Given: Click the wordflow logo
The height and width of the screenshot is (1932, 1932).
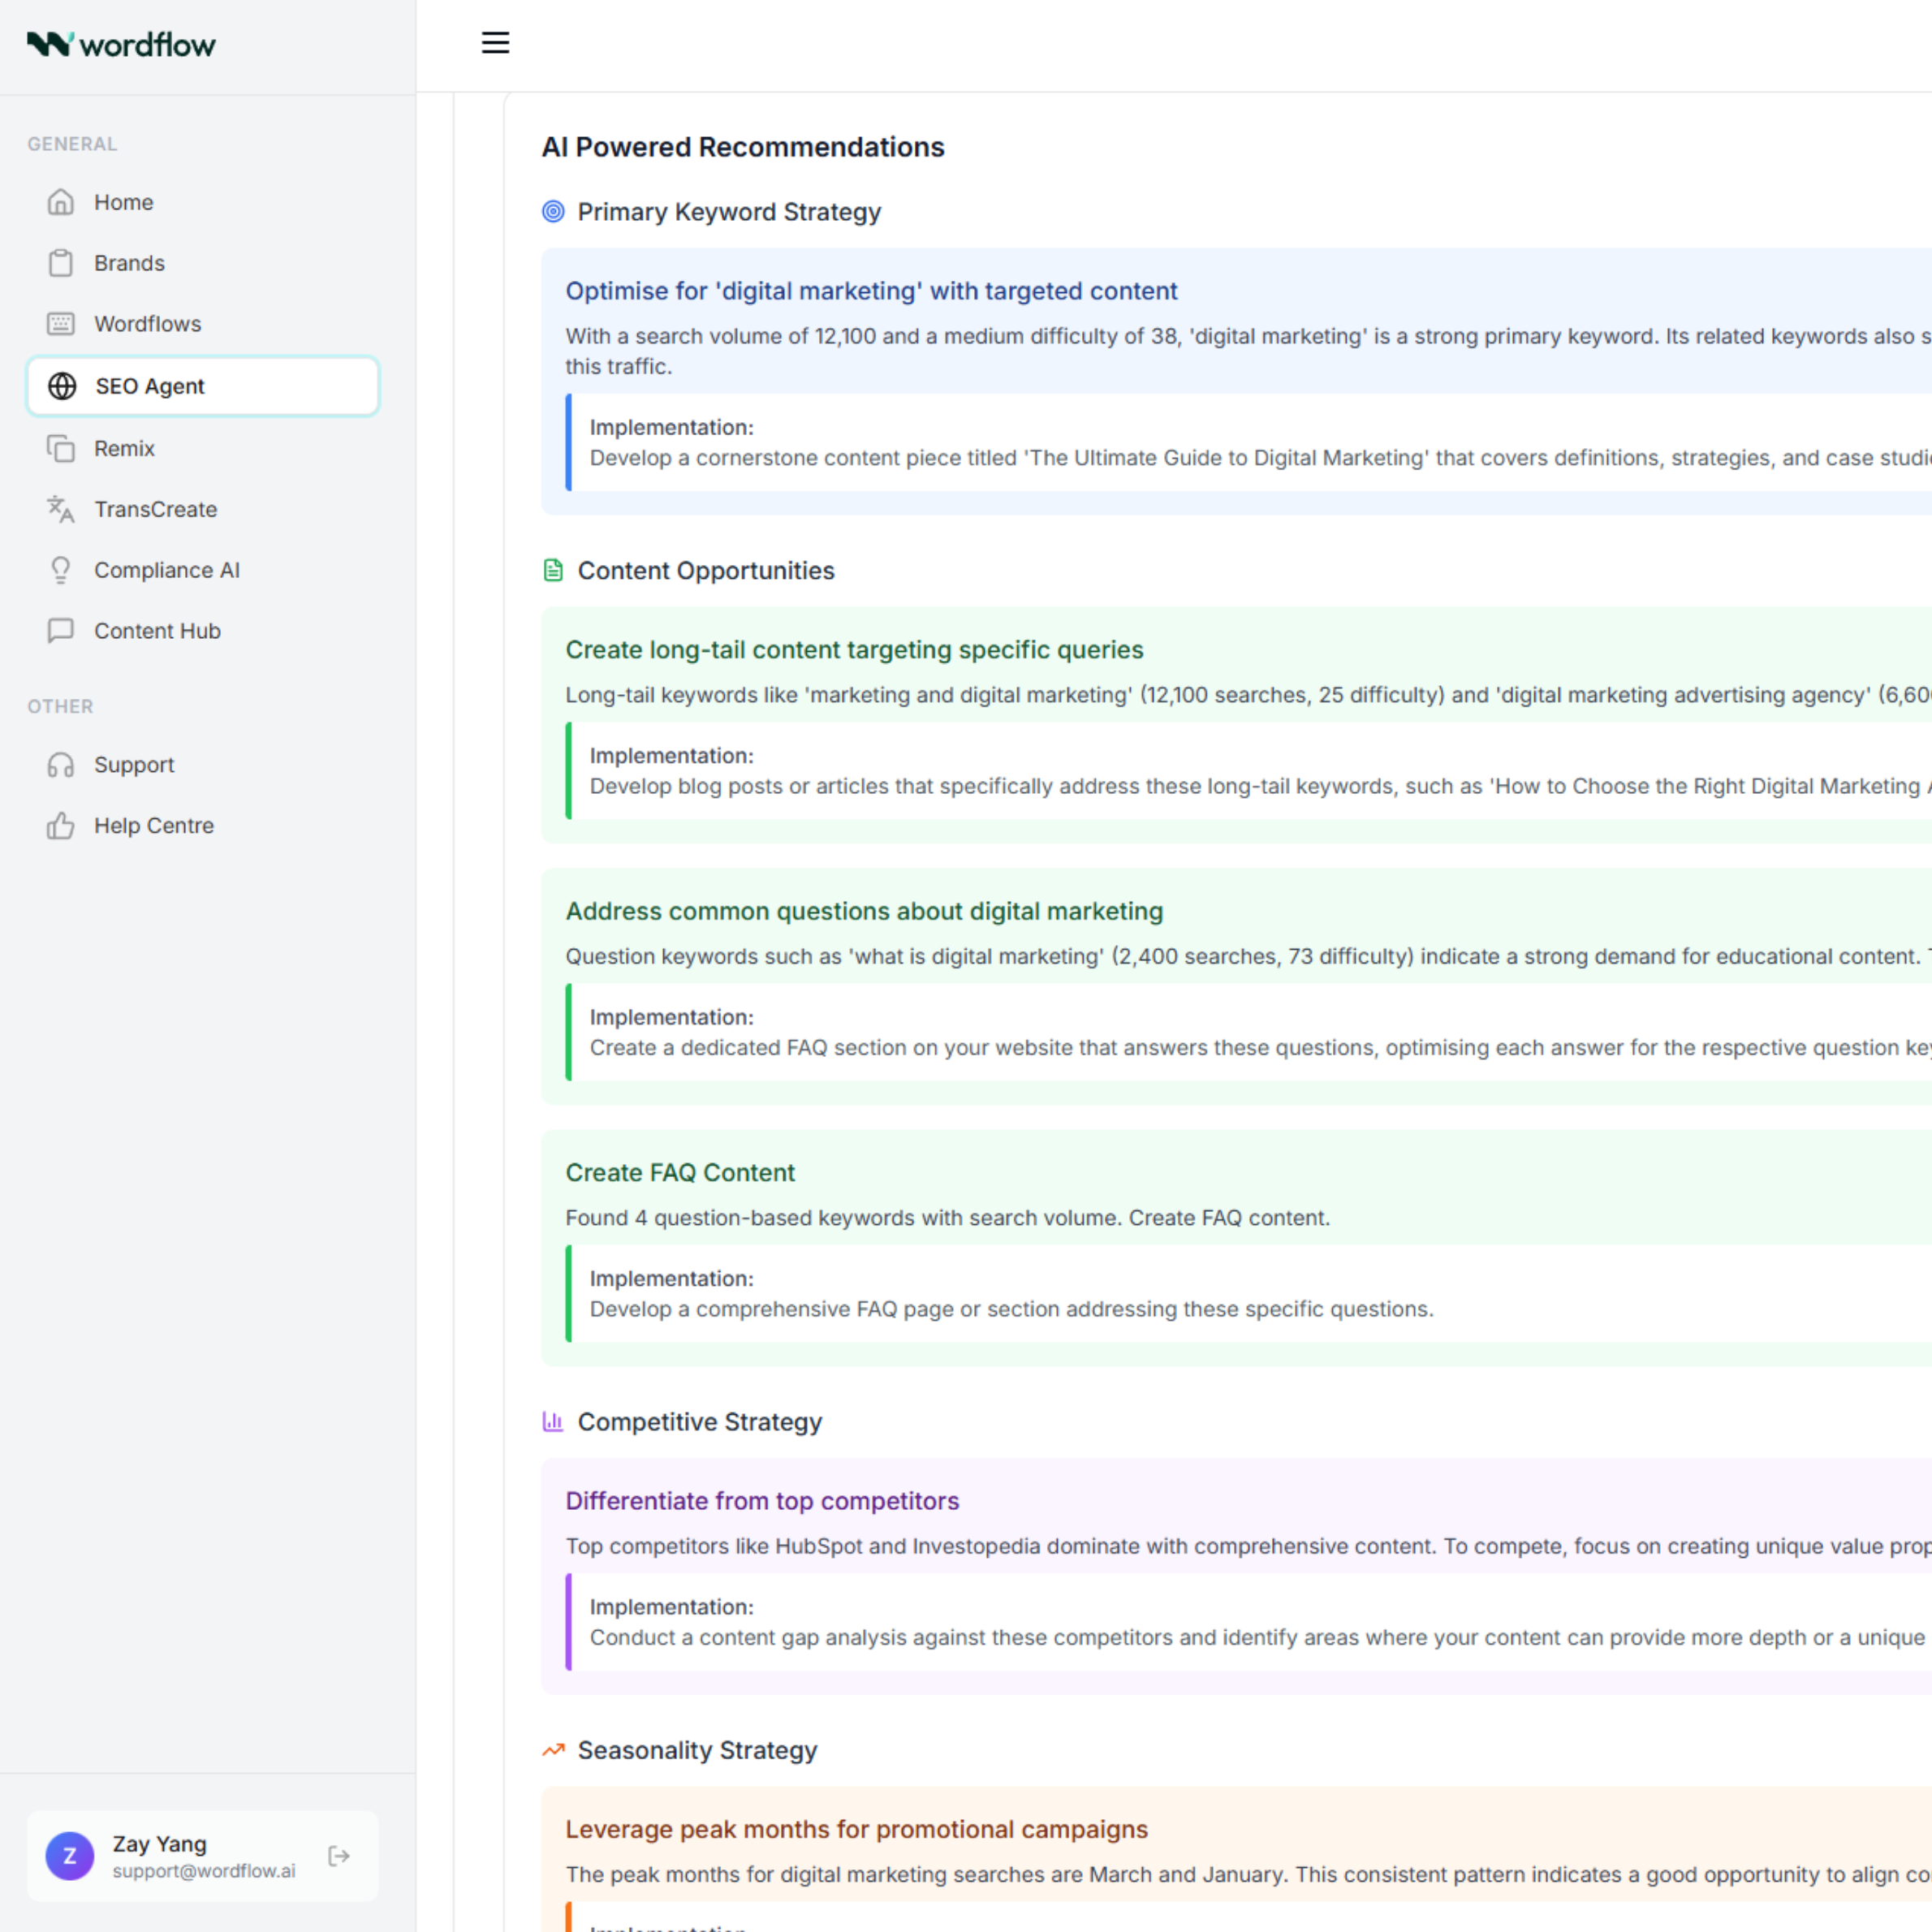Looking at the screenshot, I should pyautogui.click(x=121, y=45).
